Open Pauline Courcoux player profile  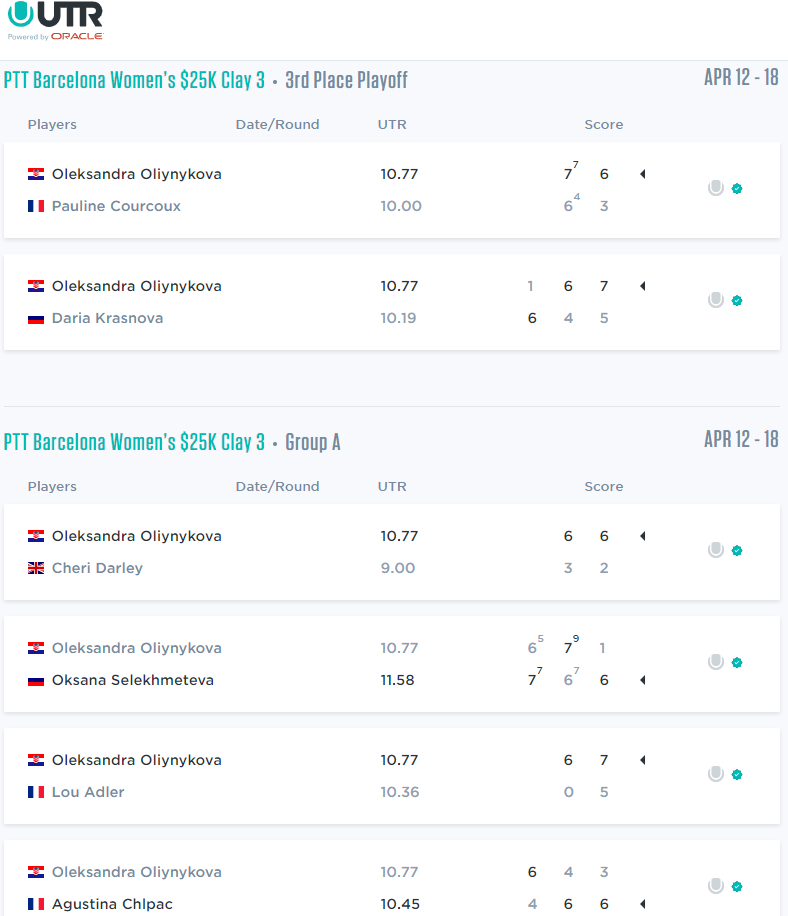[116, 206]
